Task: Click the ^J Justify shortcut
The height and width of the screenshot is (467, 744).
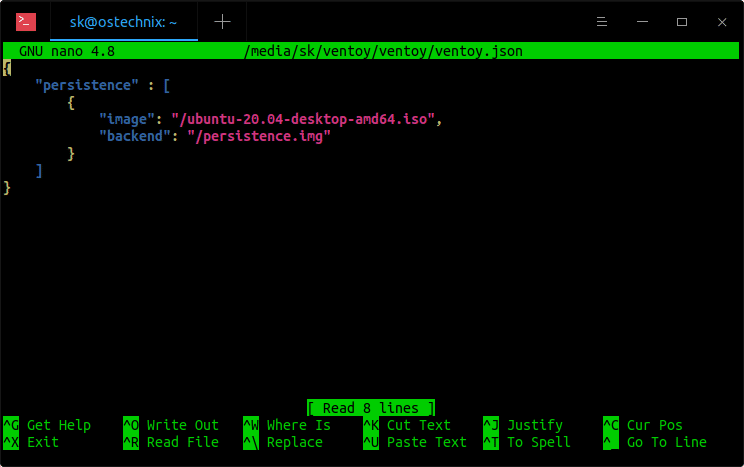Action: click(x=523, y=425)
